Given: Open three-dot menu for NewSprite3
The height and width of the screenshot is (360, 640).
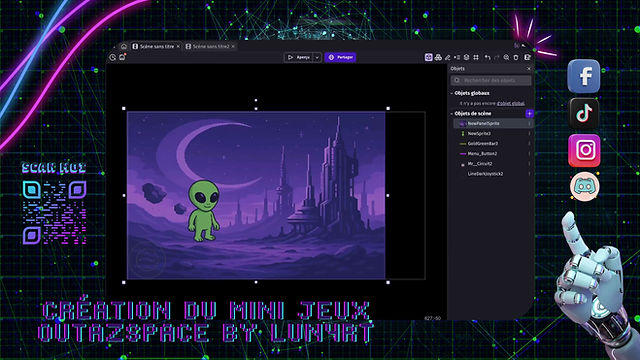Looking at the screenshot, I should click(x=529, y=133).
